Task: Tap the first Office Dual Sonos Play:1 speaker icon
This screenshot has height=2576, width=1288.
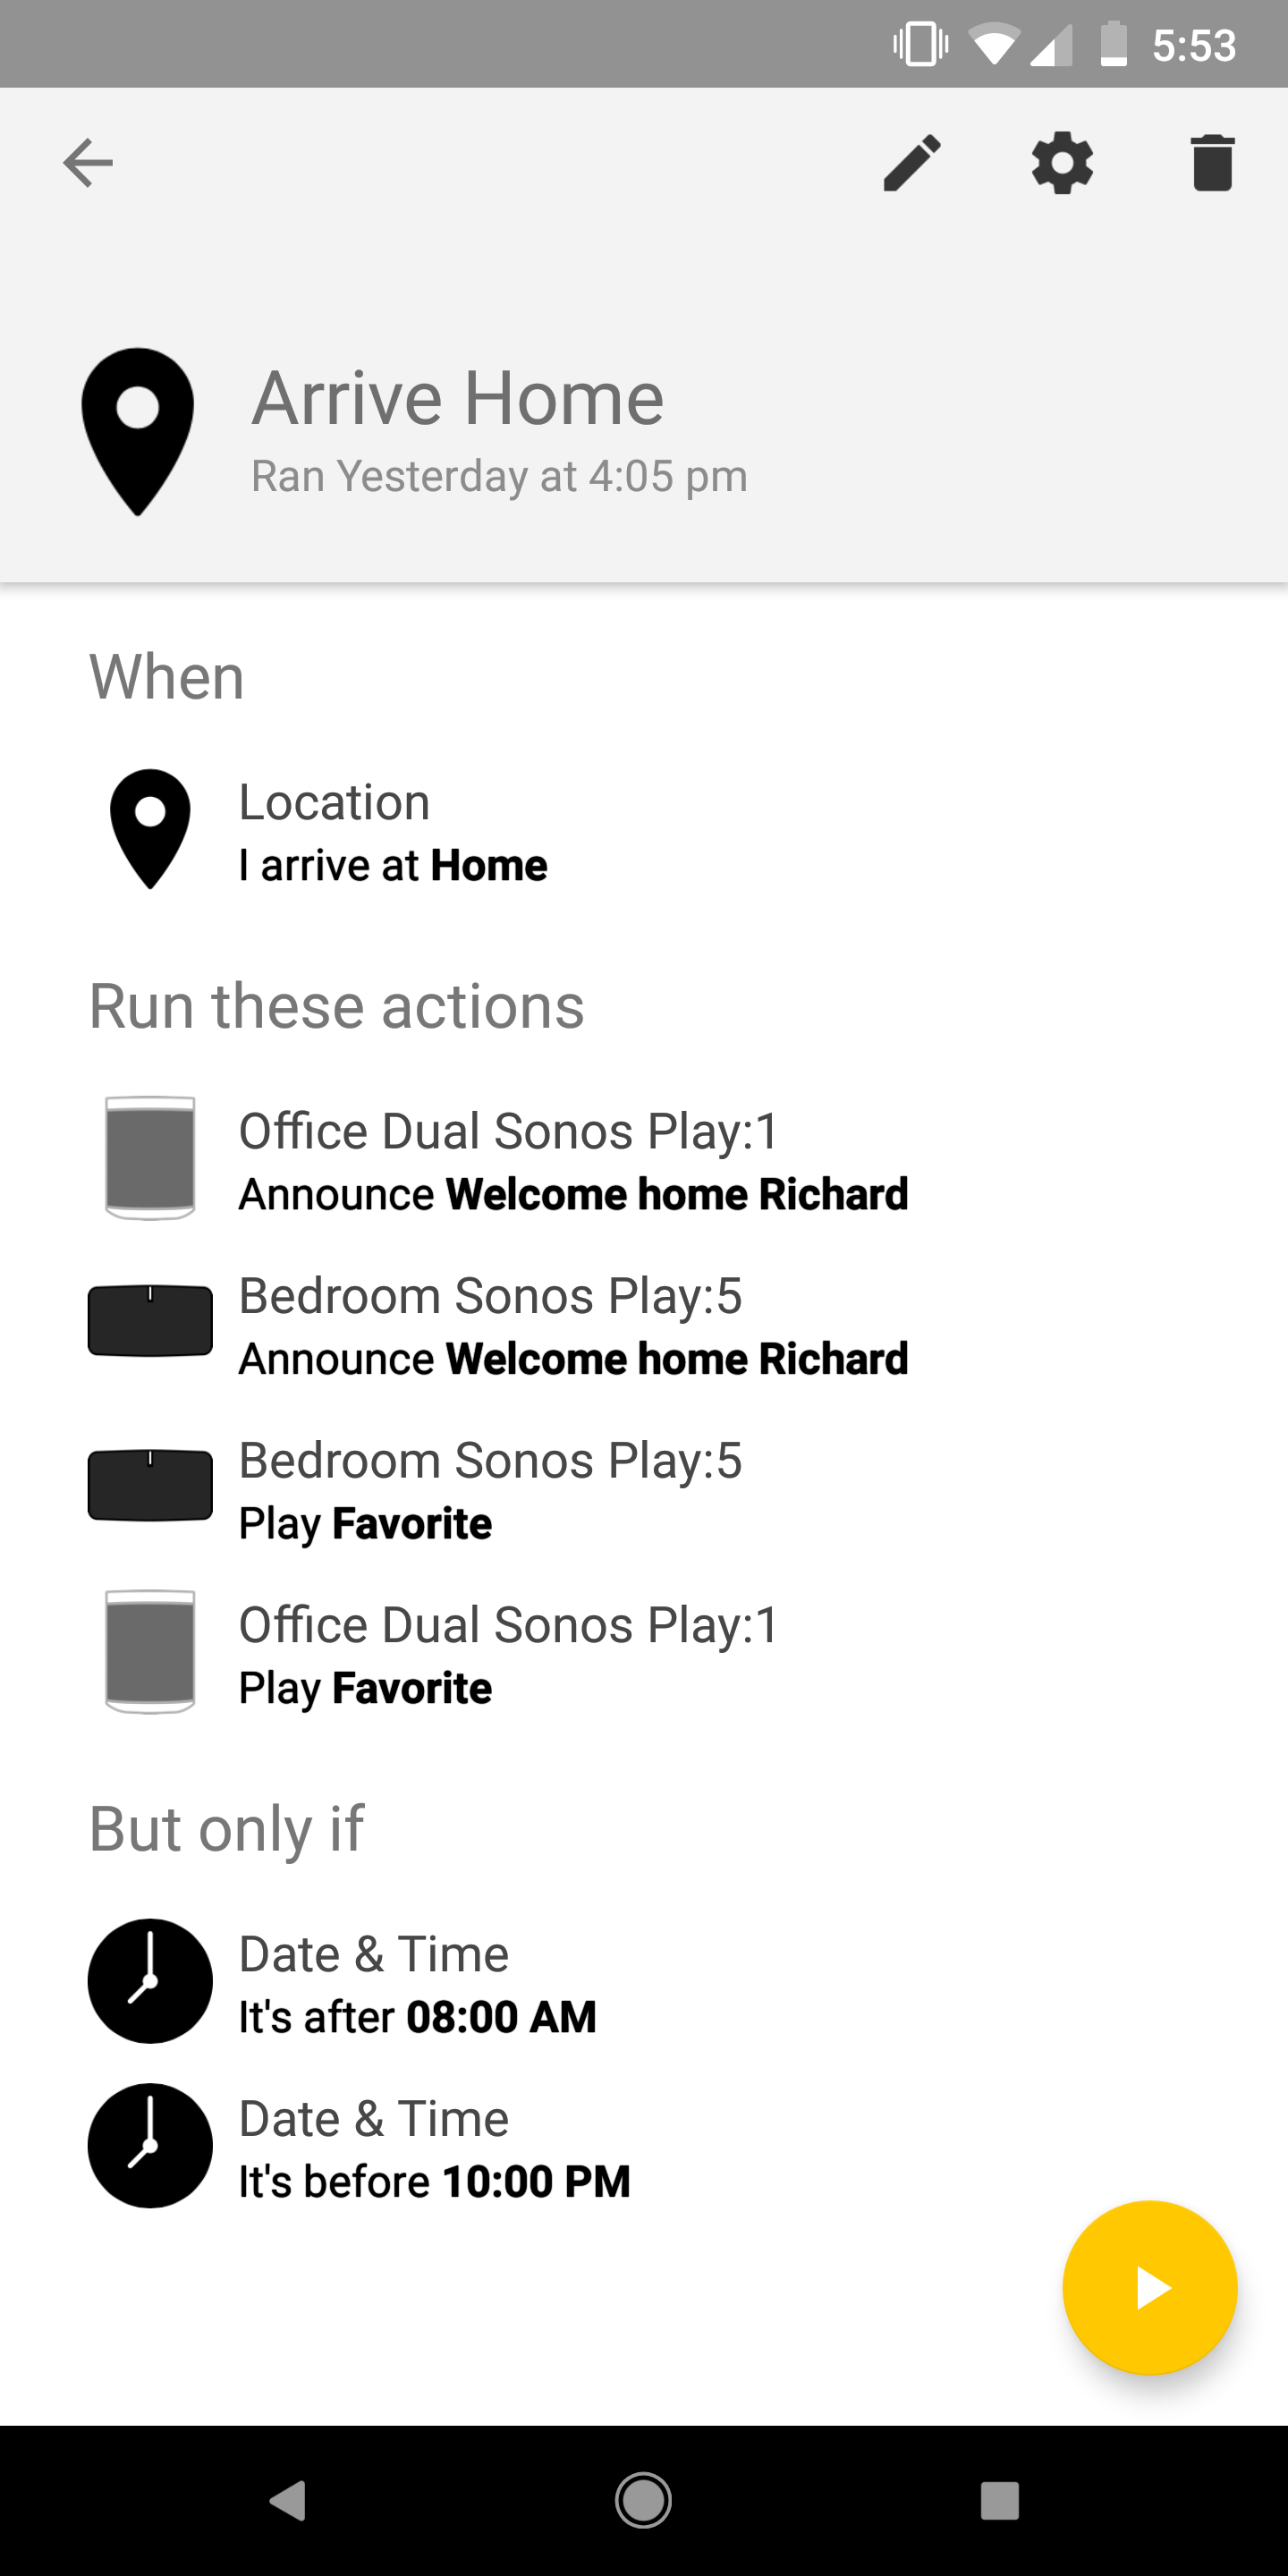Action: point(150,1158)
